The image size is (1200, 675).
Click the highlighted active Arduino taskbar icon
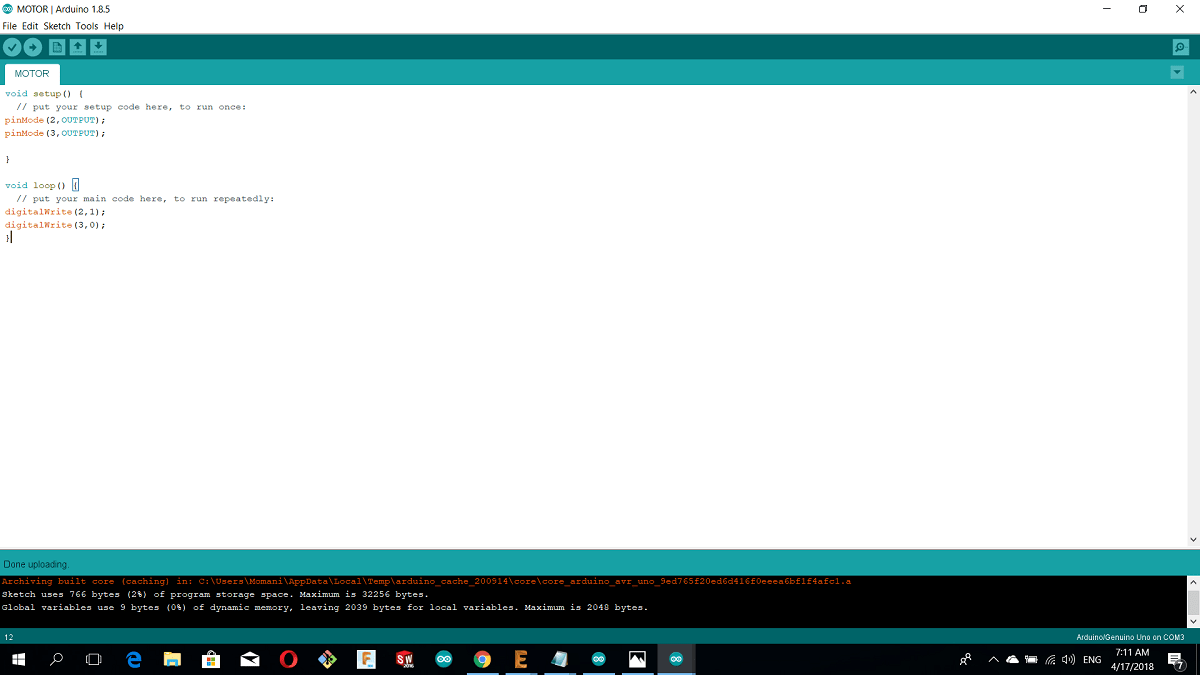coord(676,659)
